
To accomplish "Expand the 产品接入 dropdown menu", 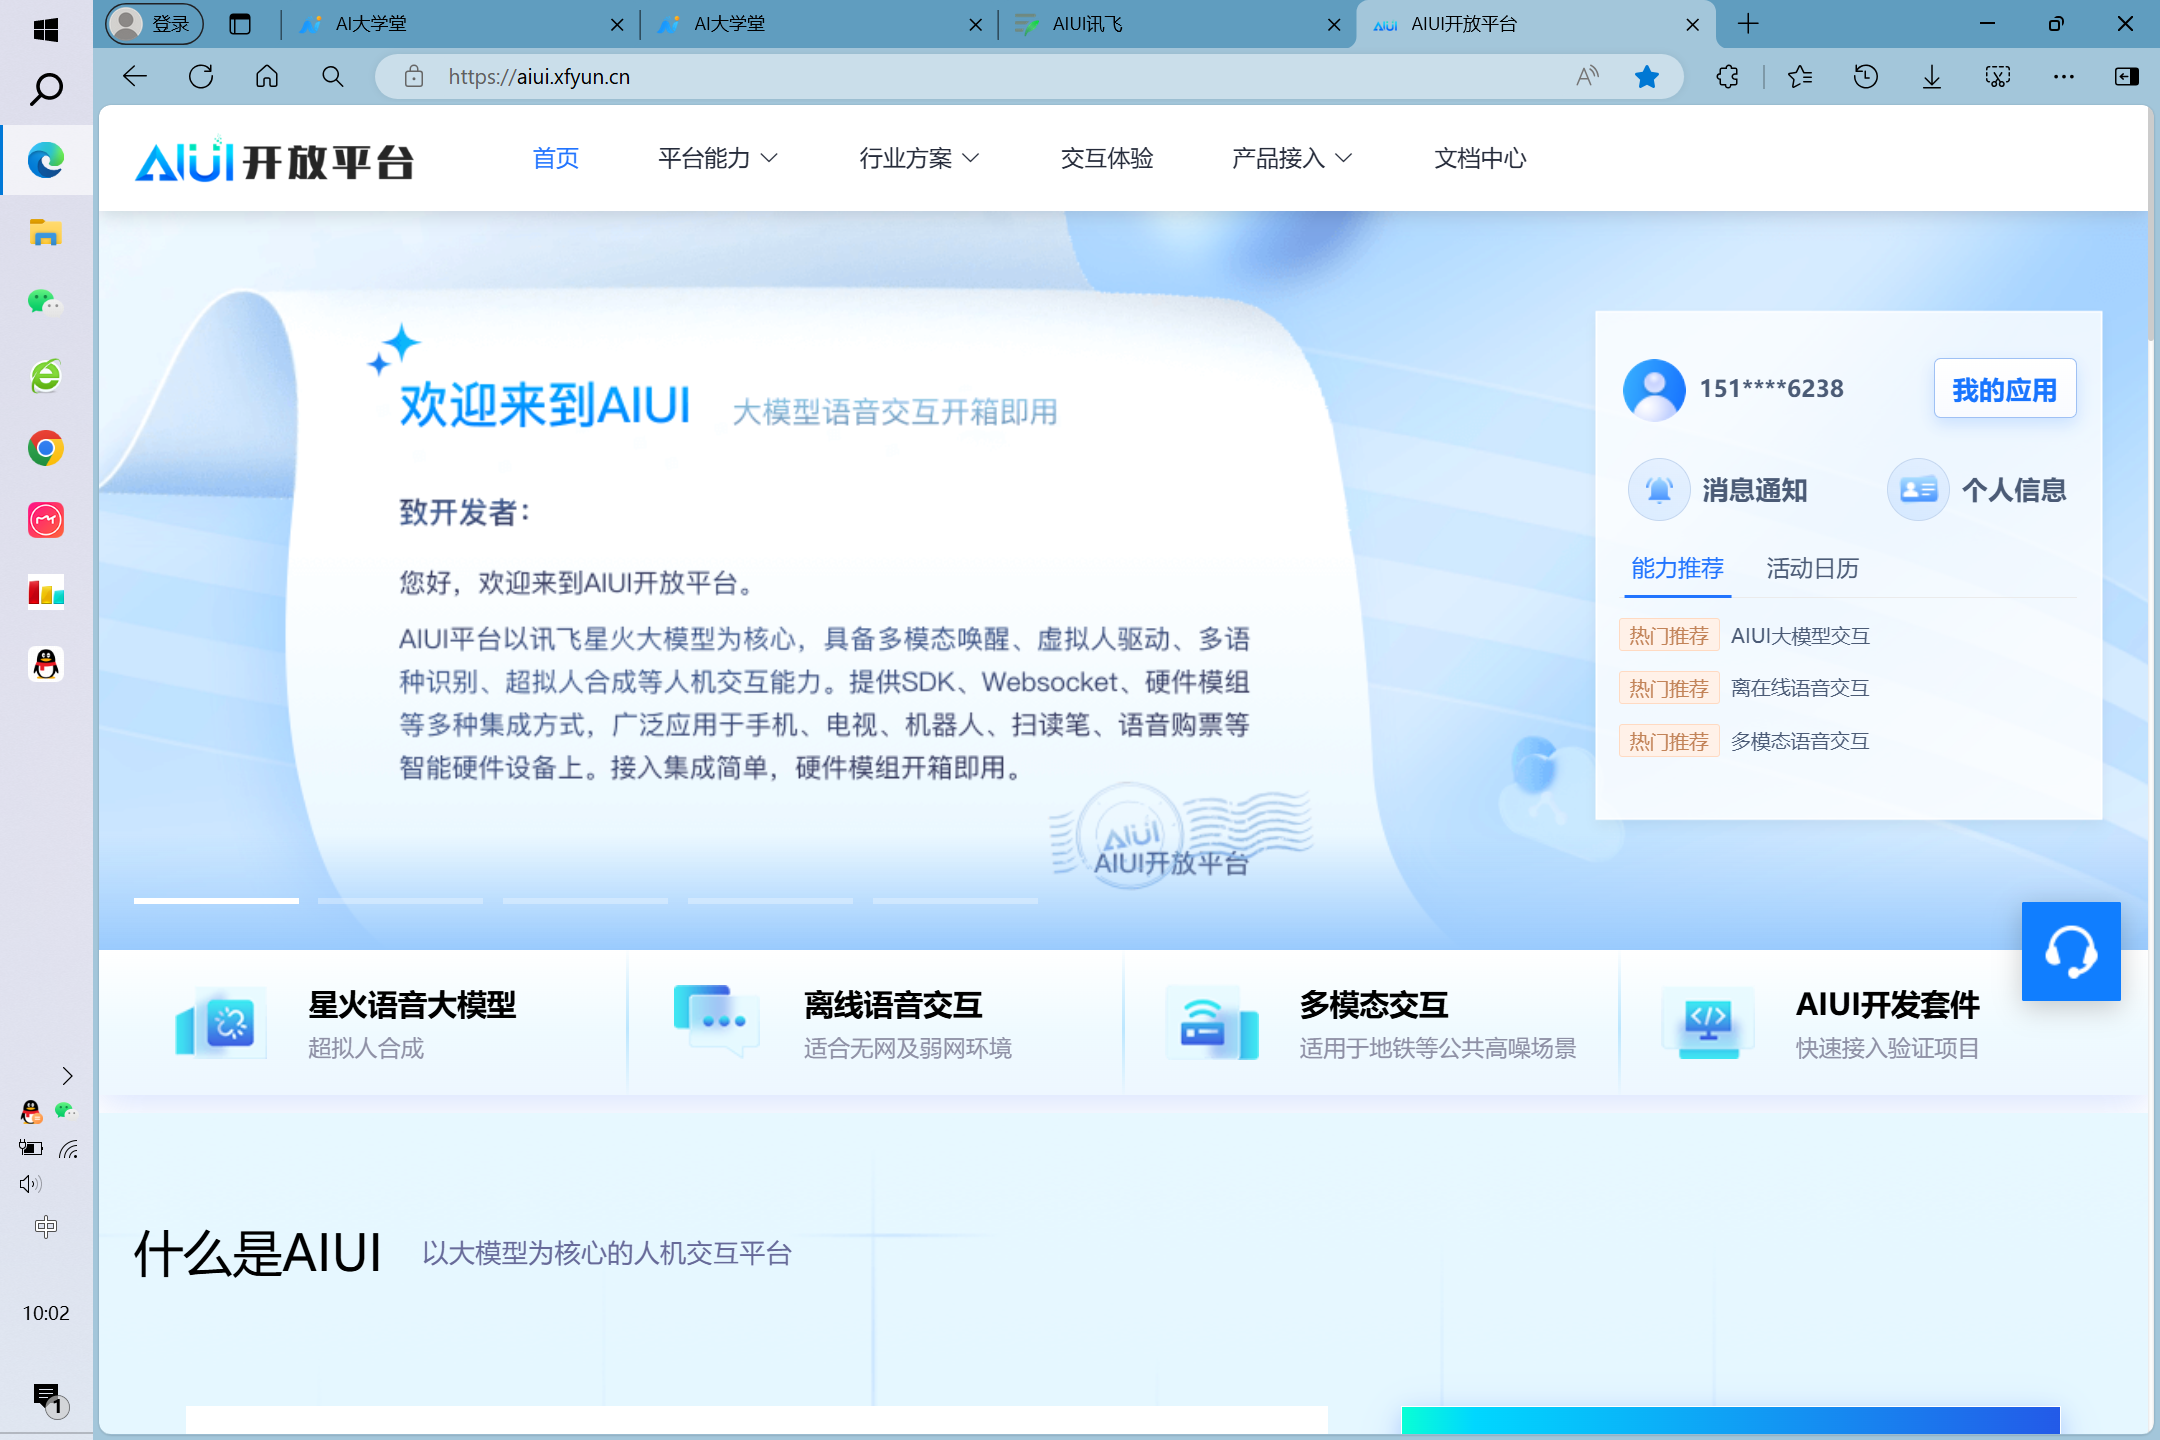I will 1291,158.
